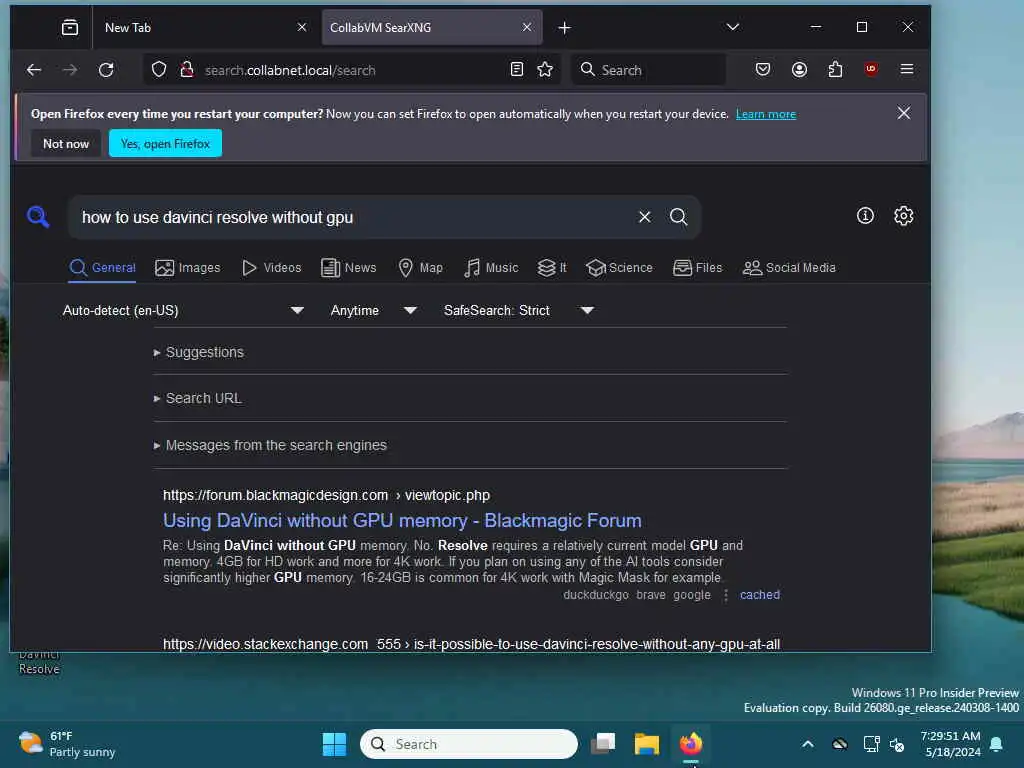This screenshot has height=768, width=1024.
Task: Switch to Videos search category
Action: pos(272,268)
